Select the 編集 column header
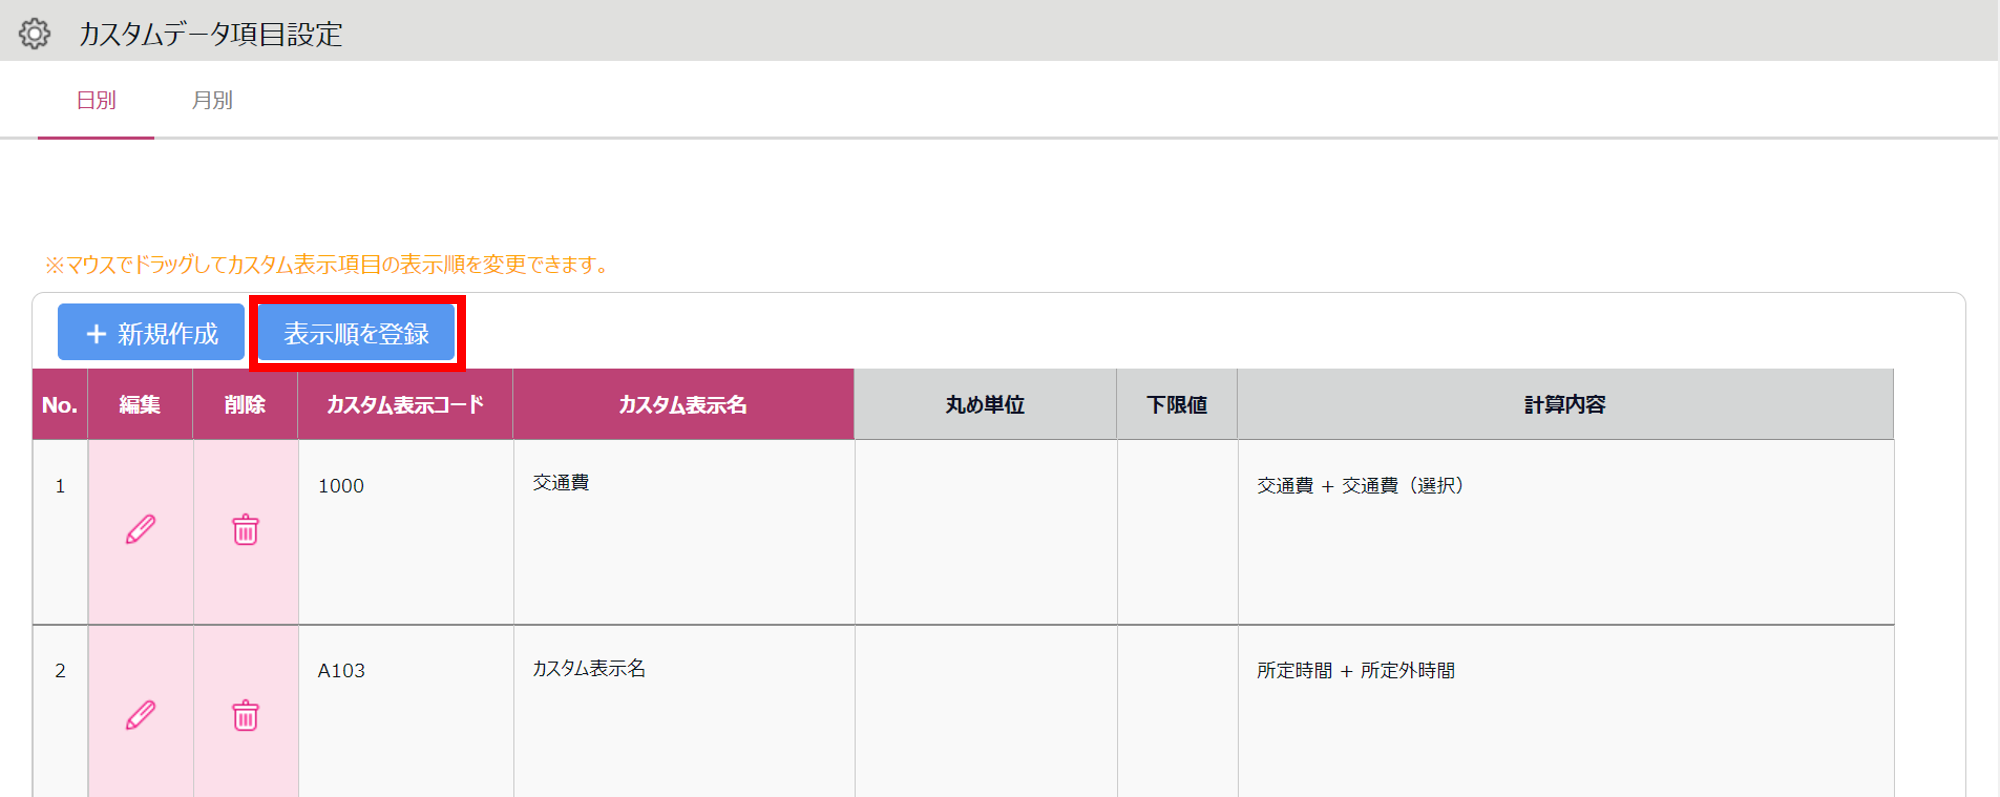Screen dimensions: 2000x797 point(140,404)
